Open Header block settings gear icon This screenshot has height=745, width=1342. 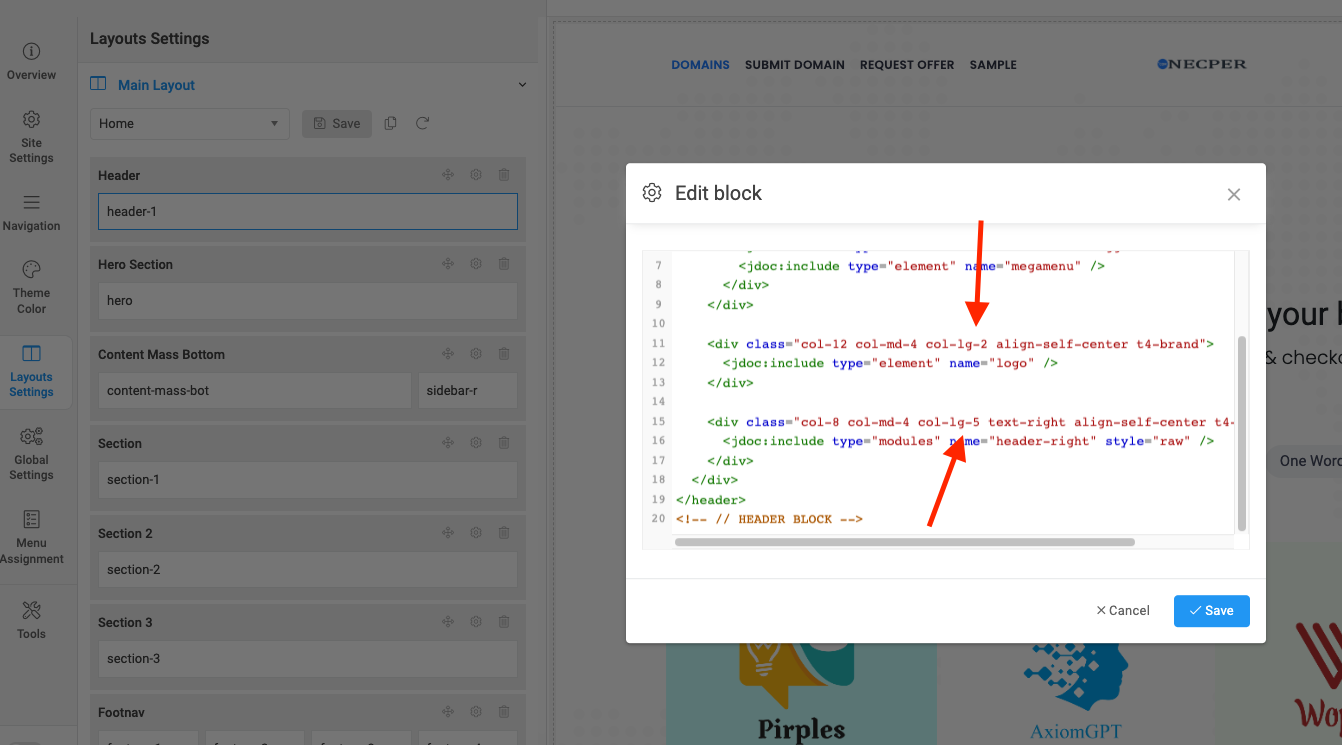(476, 175)
